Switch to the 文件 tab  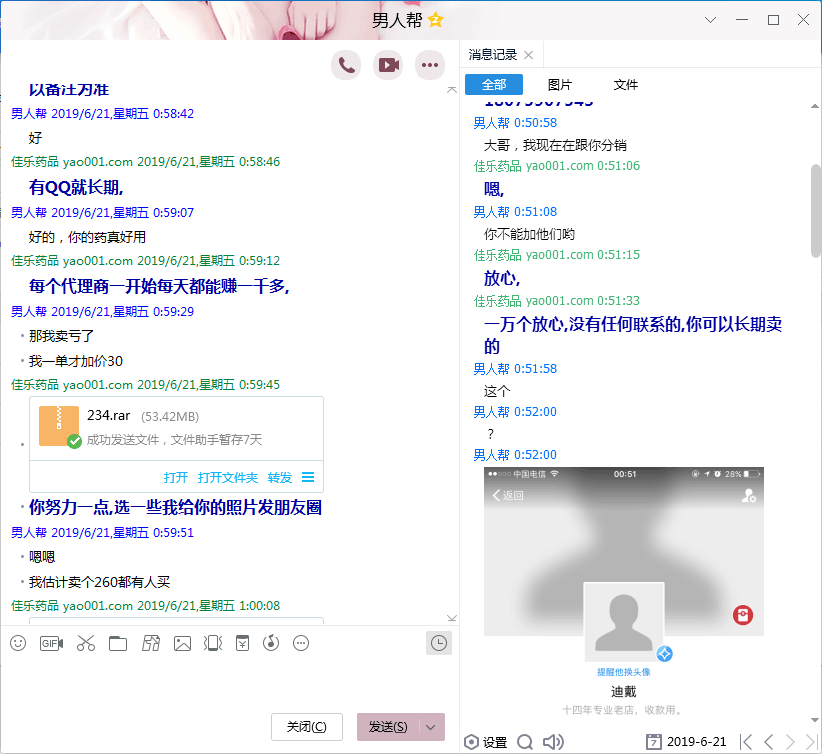626,85
